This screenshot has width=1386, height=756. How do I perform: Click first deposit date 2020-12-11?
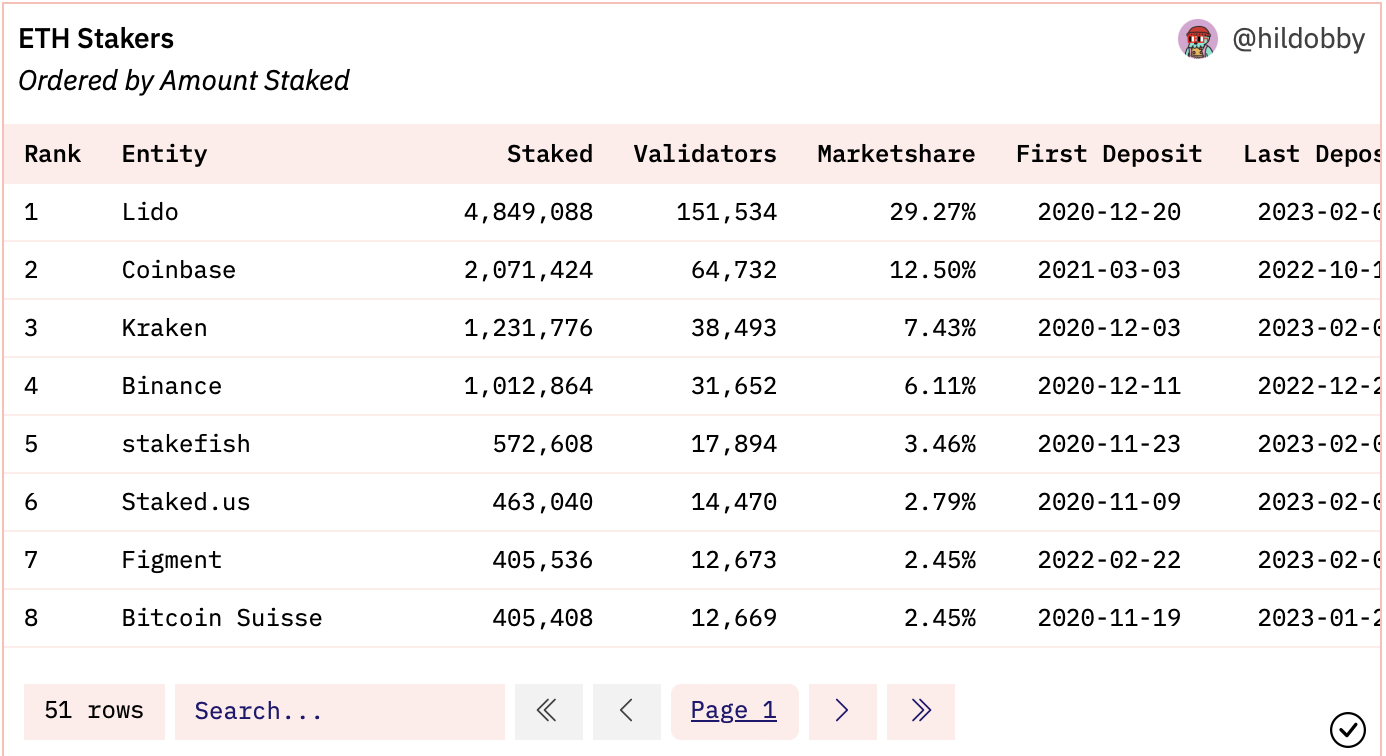click(x=1109, y=386)
